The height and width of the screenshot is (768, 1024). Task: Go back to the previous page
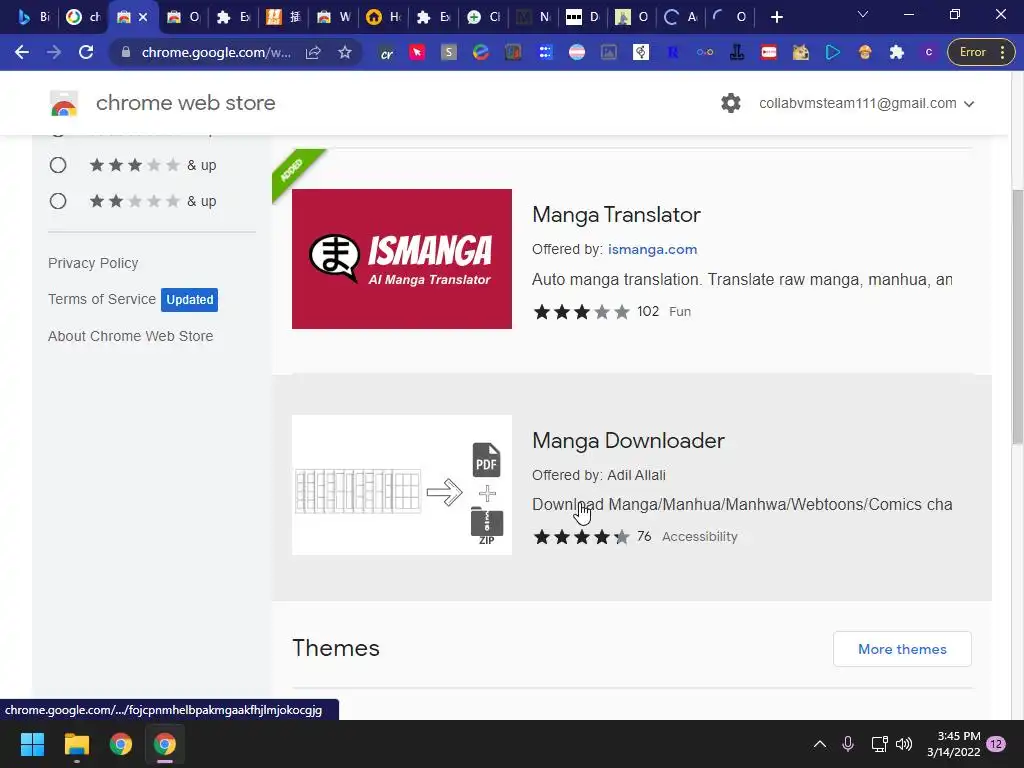[22, 52]
